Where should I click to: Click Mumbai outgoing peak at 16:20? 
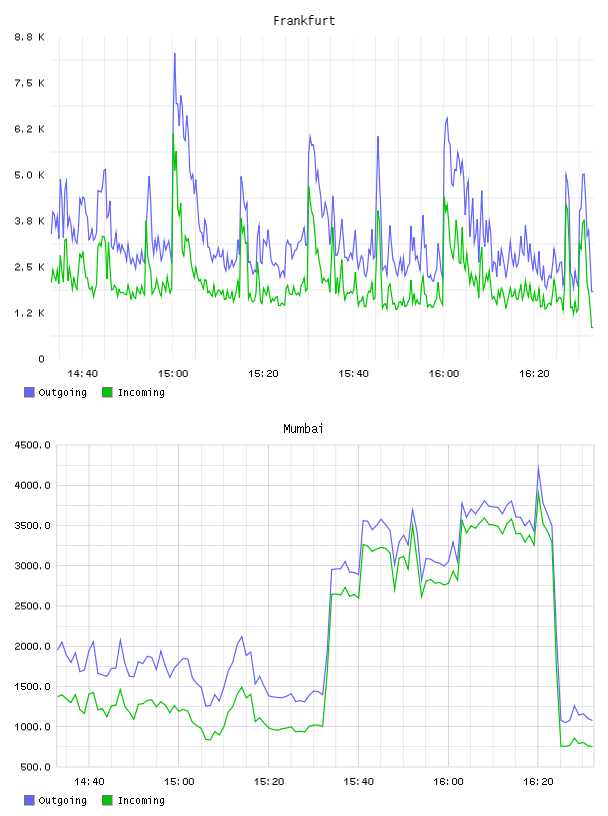click(x=538, y=466)
